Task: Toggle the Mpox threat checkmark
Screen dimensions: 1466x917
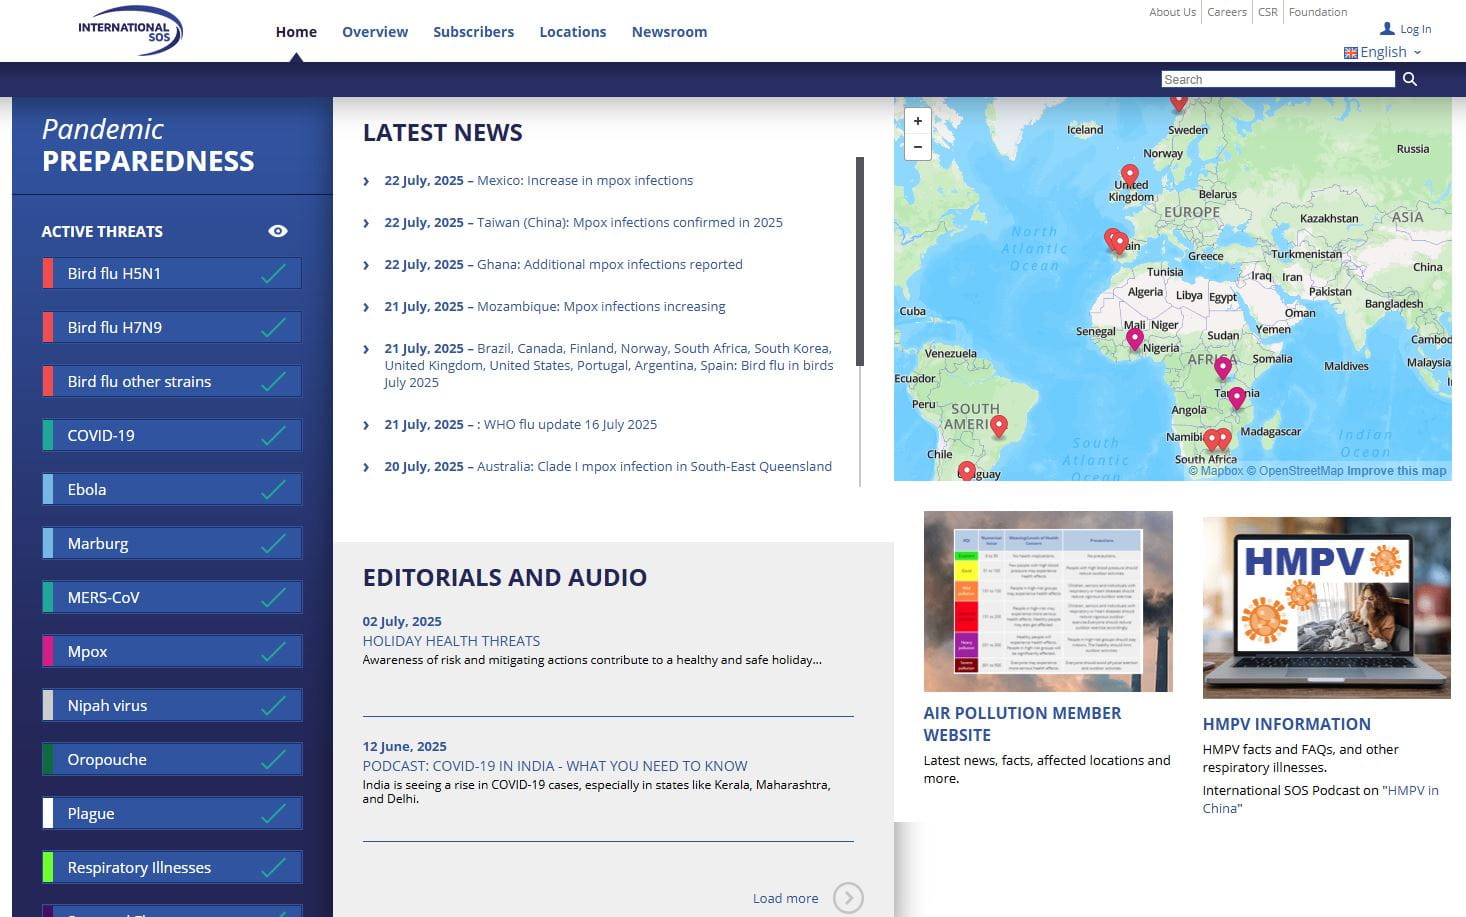Action: [x=273, y=651]
